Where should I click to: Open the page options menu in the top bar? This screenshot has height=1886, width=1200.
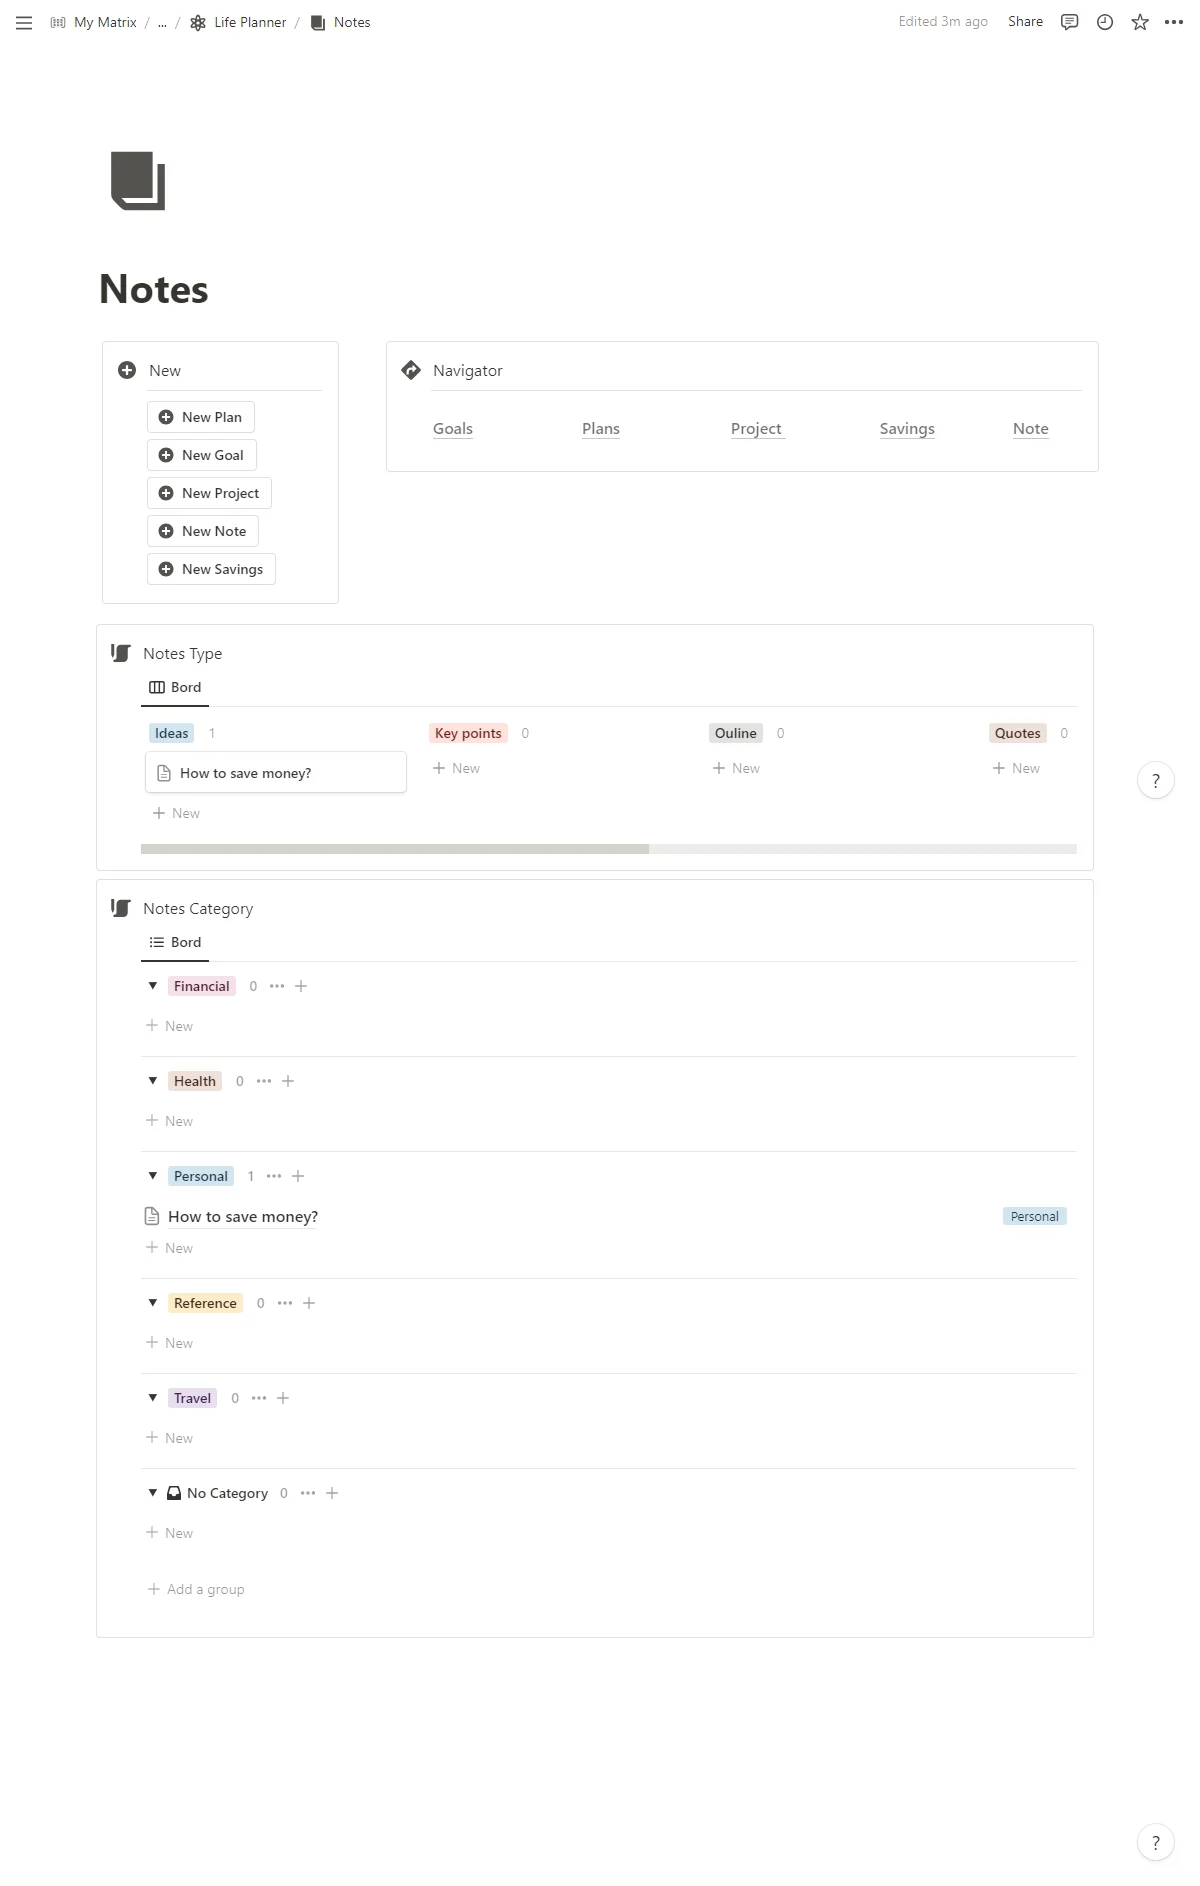click(1174, 22)
